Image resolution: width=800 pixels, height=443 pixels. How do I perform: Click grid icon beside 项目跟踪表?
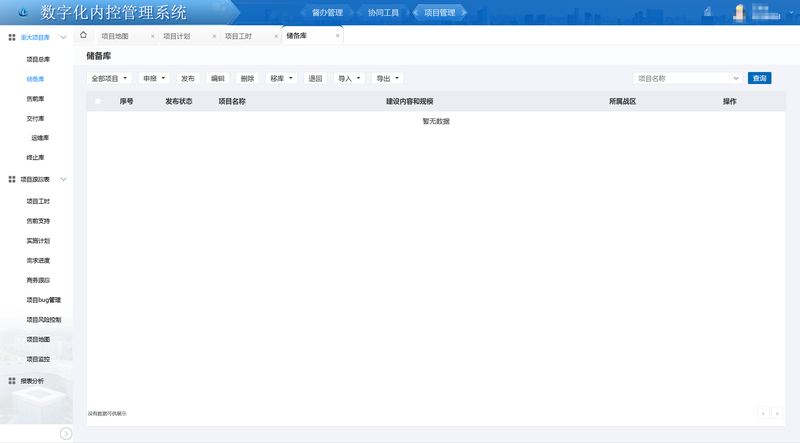tap(12, 179)
